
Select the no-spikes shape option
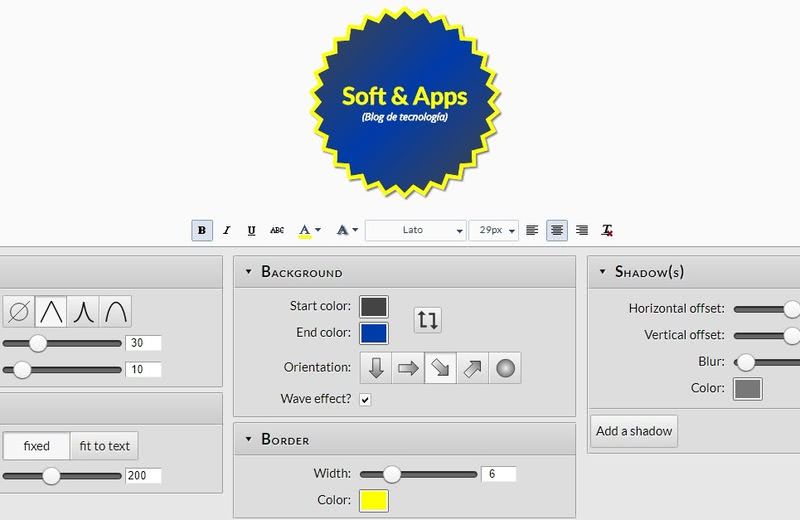[19, 311]
